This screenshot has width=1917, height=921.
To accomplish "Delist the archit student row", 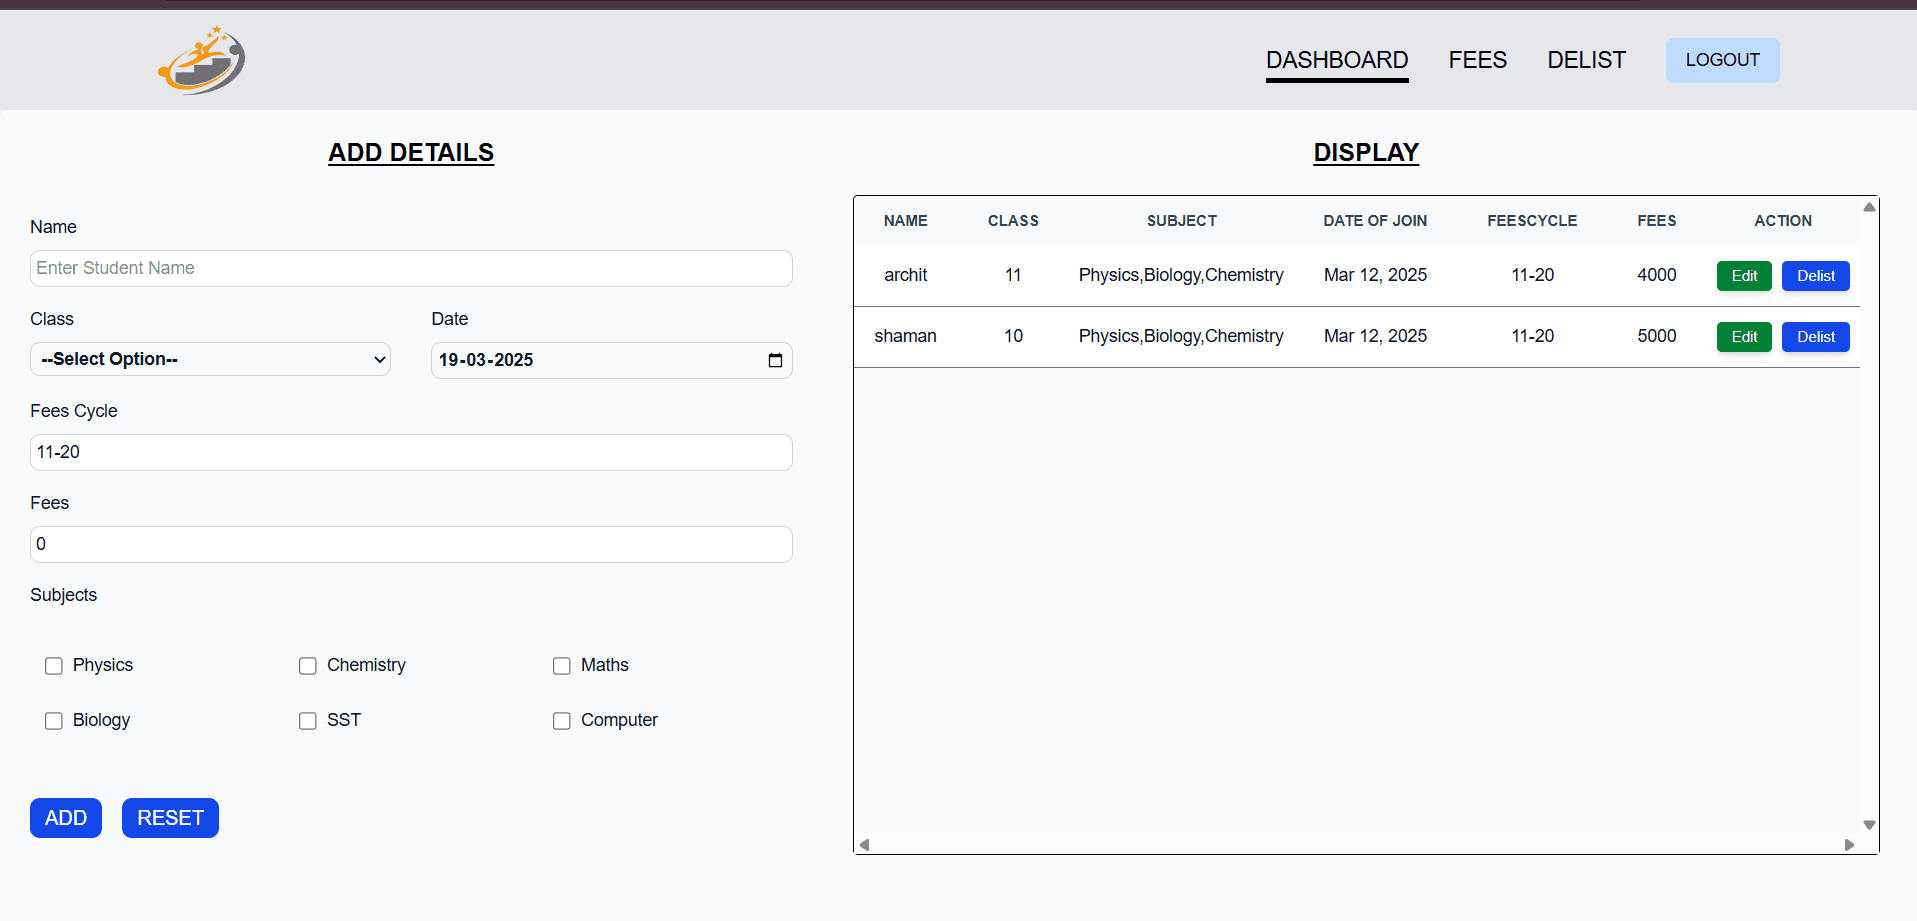I will tap(1816, 276).
